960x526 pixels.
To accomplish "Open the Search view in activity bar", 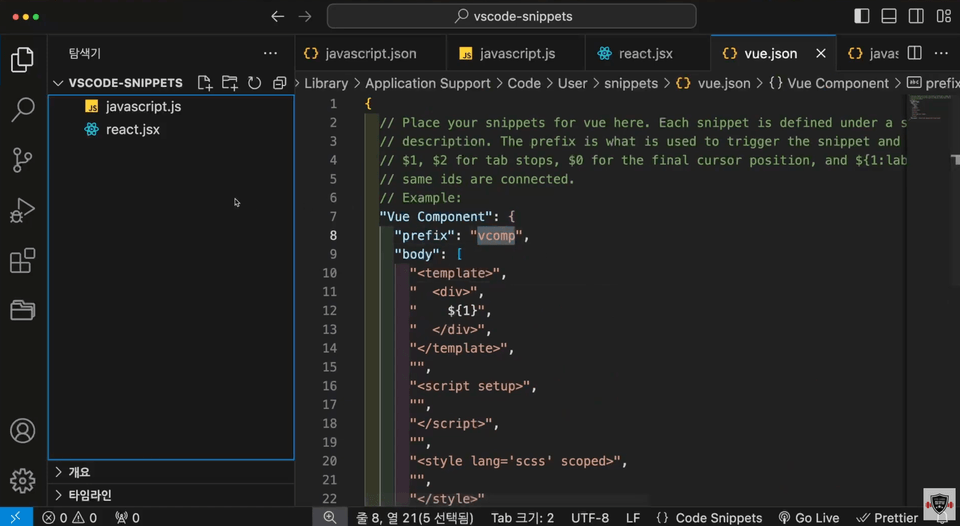I will [23, 110].
